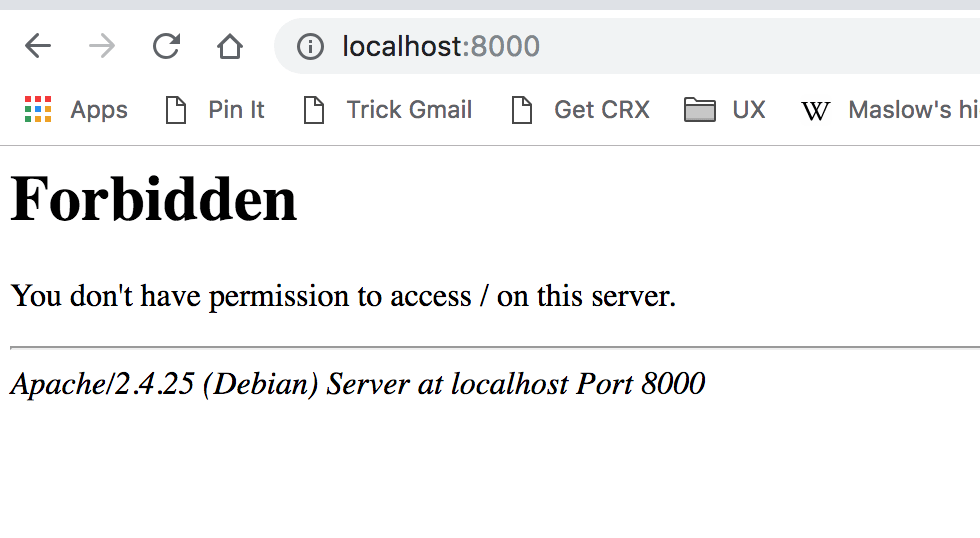
Task: Select the Apps bookmark label
Action: click(x=99, y=111)
